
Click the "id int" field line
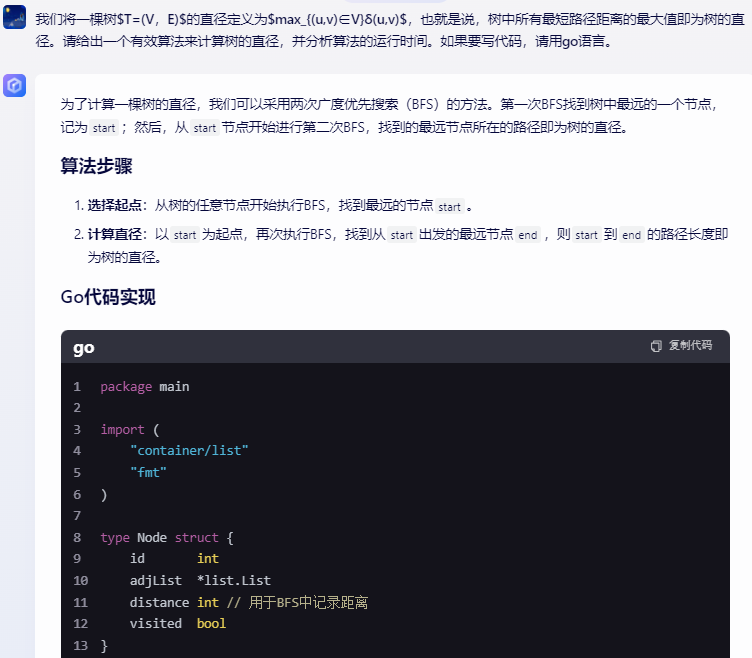pyautogui.click(x=175, y=559)
